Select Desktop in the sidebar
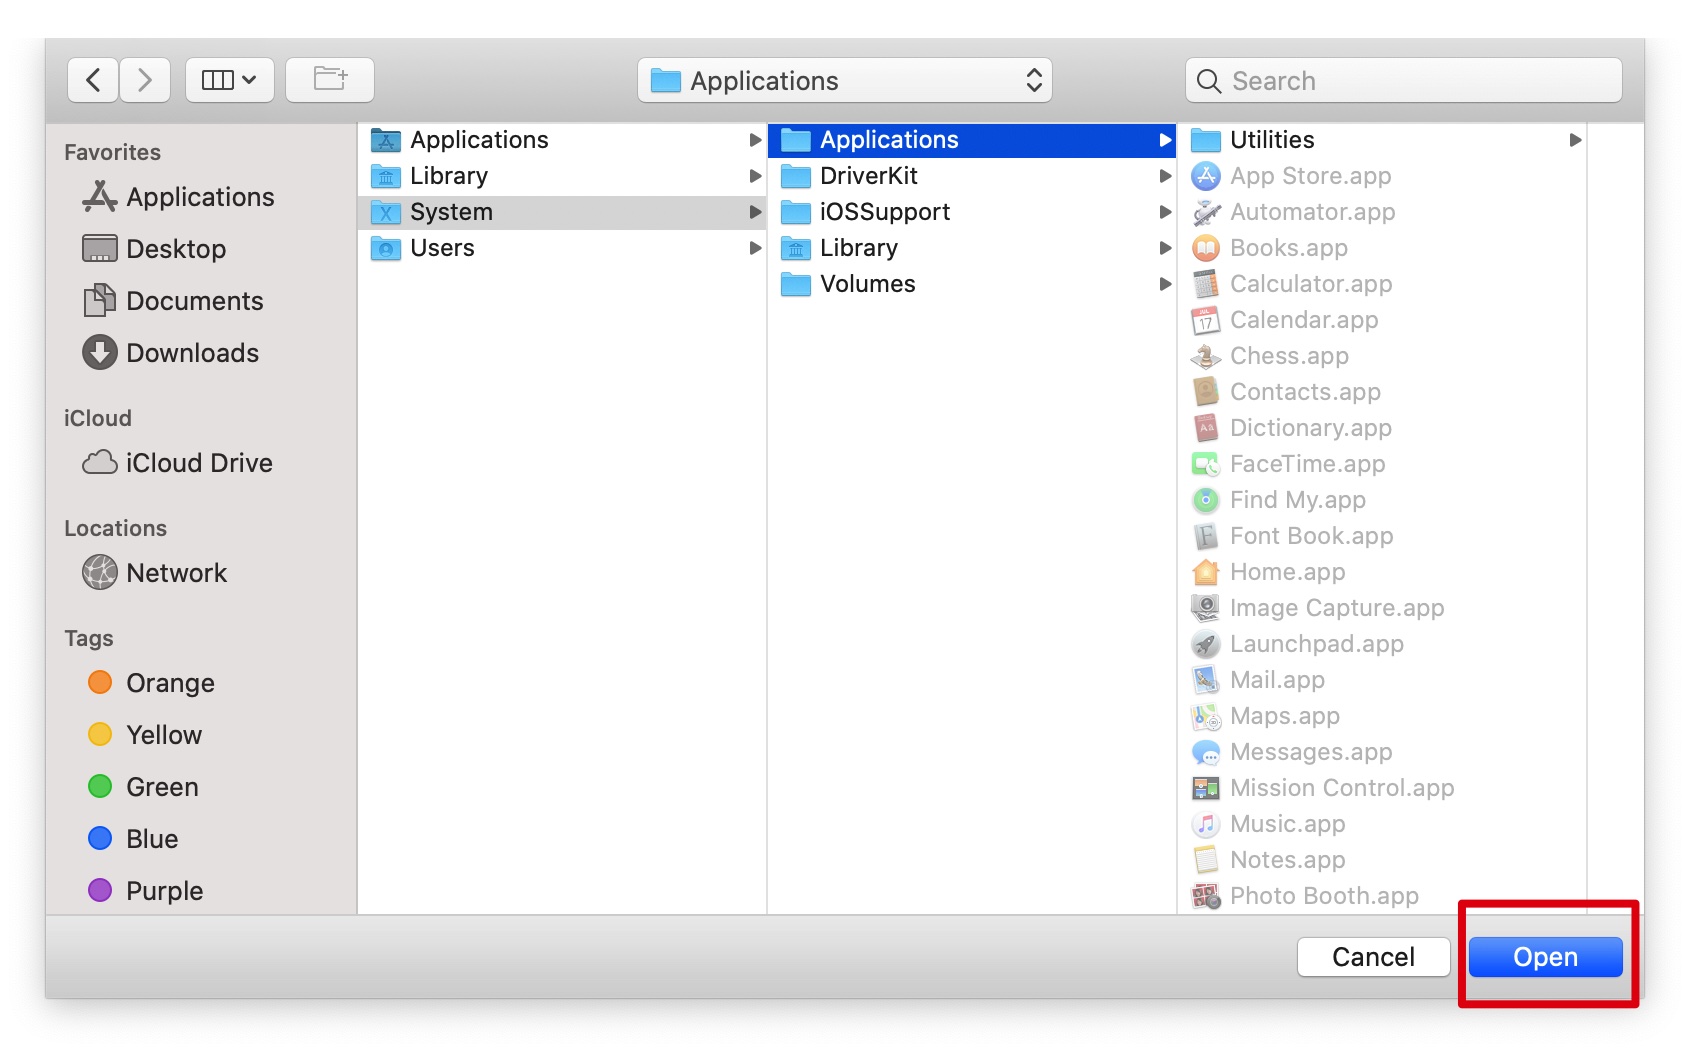The width and height of the screenshot is (1690, 1052). pos(155,249)
